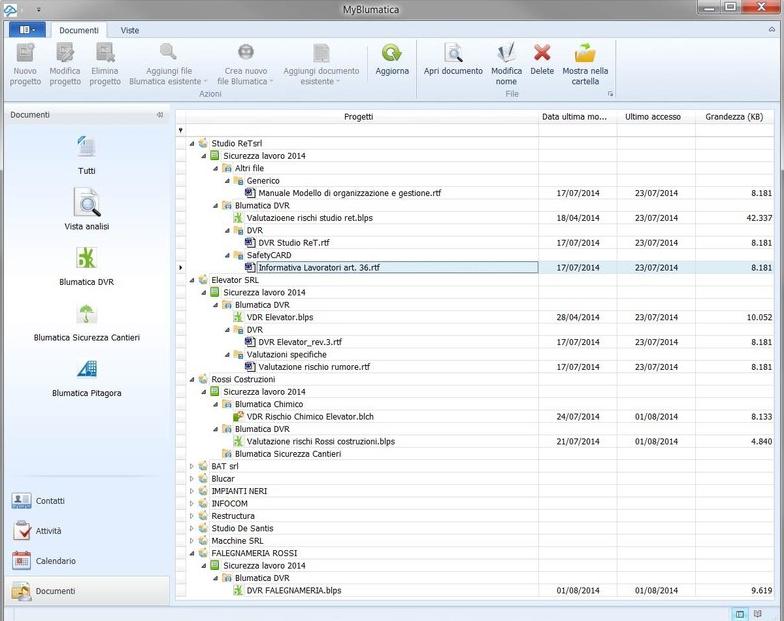The image size is (784, 621).
Task: Click the red Delete icon
Action: [542, 54]
